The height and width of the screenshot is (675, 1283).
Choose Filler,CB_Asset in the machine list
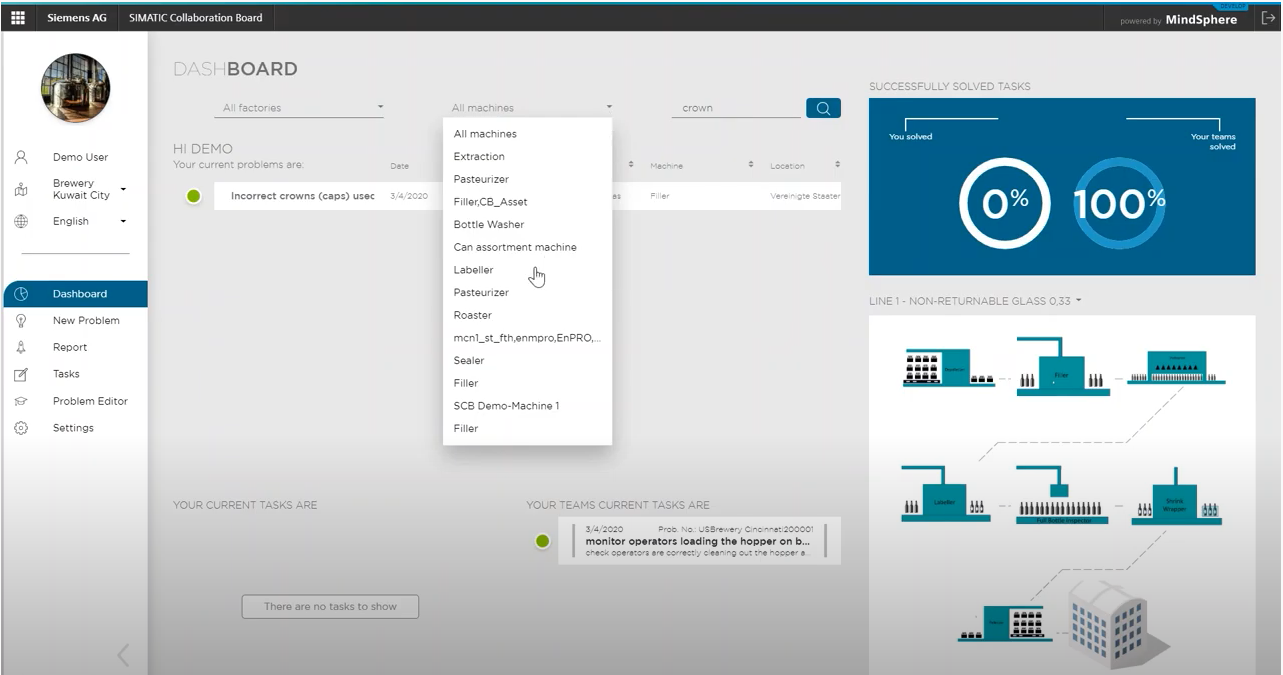point(528,202)
